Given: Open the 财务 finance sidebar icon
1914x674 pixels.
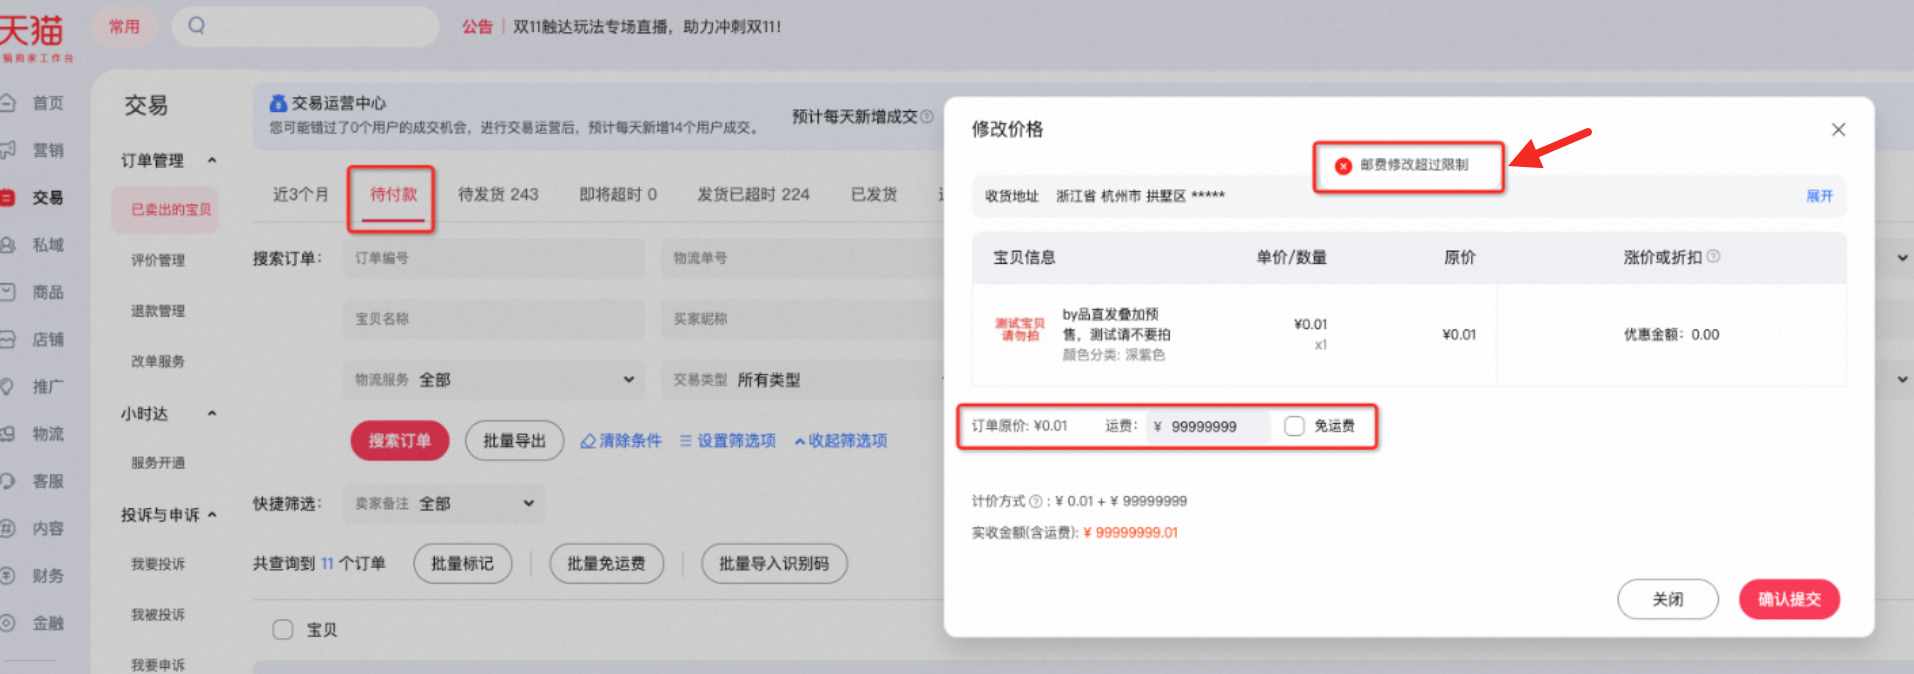Looking at the screenshot, I should click(7, 576).
